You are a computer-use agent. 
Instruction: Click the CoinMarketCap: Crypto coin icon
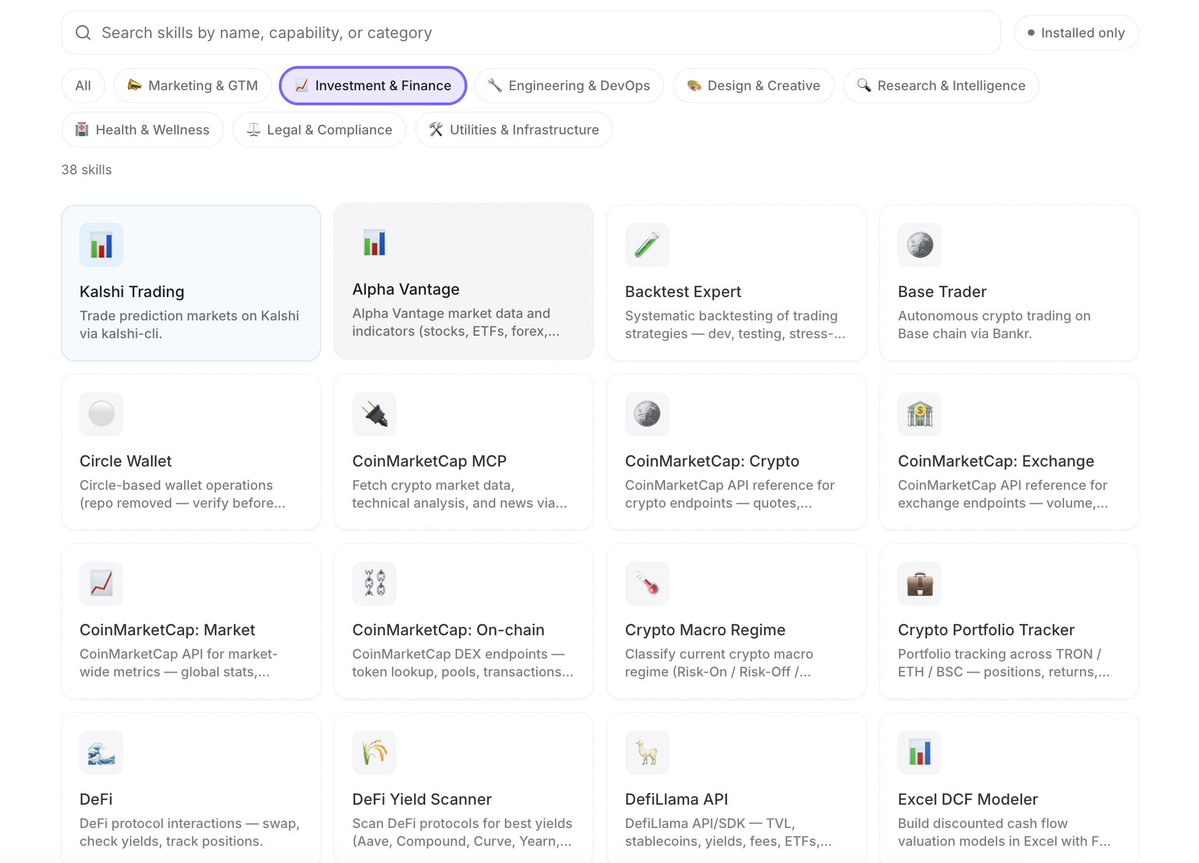(x=647, y=414)
